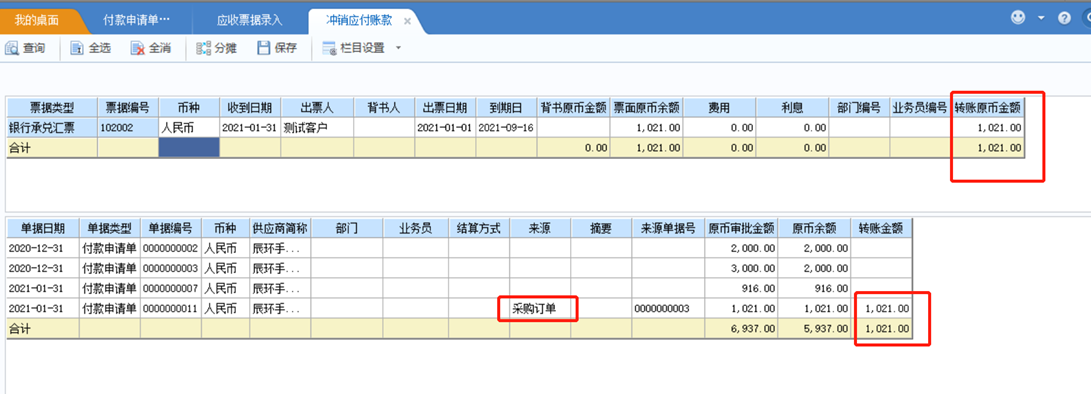The width and height of the screenshot is (1091, 394).
Task: Click the 2021-01-01 issue date cell
Action: 445,127
